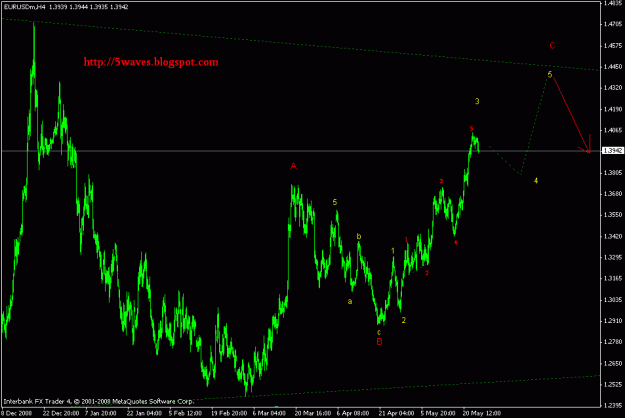Click the 1.3550 price axis value
This screenshot has height=418, width=625.
pos(613,215)
